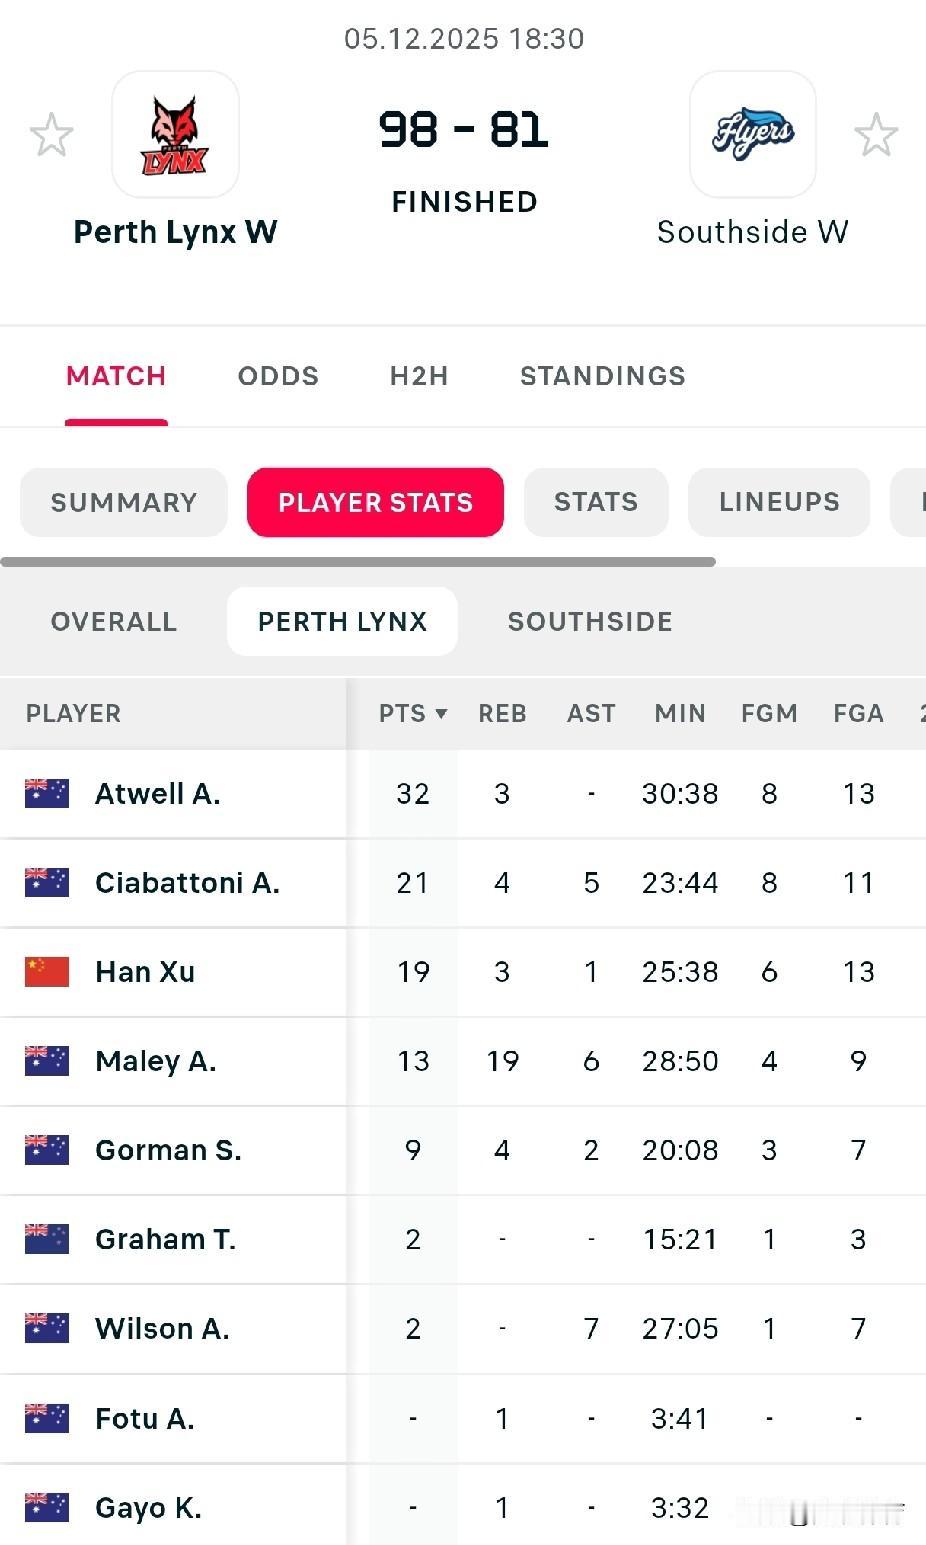Click the flag icon next to Gorman S.
The height and width of the screenshot is (1545, 926).
coord(47,1150)
